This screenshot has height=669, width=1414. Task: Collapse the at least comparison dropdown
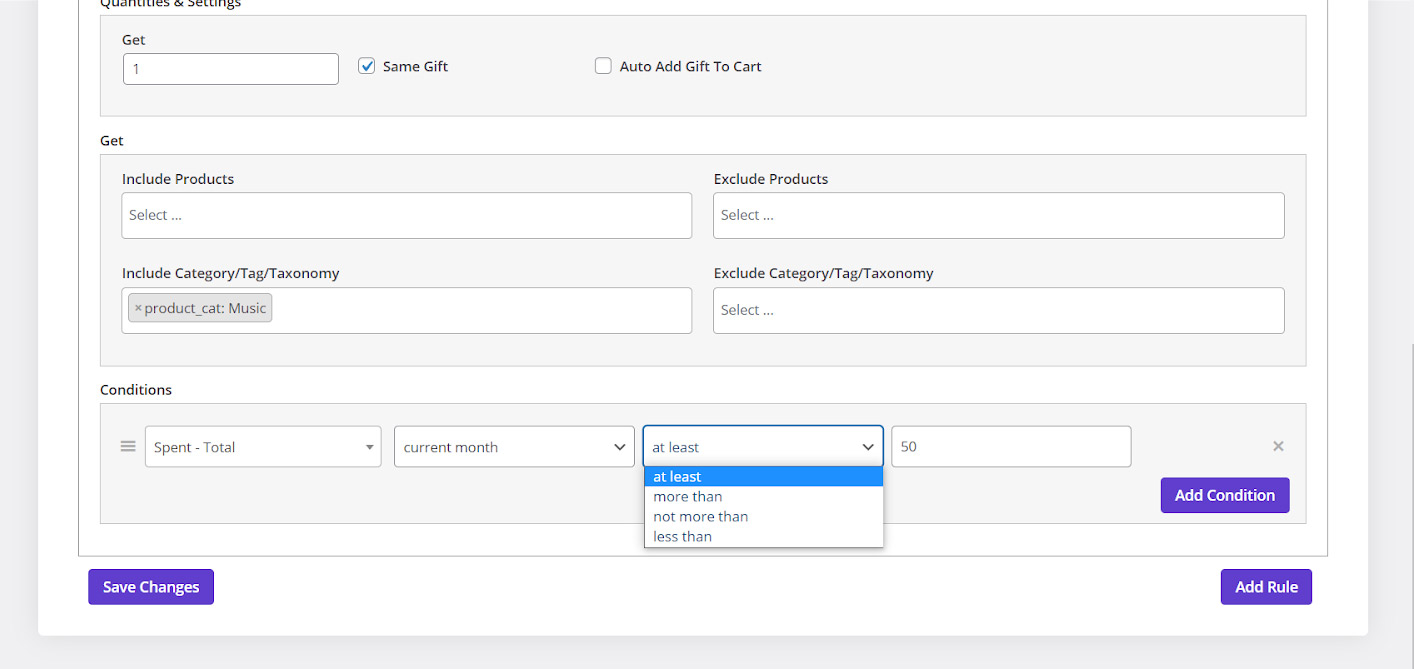point(762,447)
